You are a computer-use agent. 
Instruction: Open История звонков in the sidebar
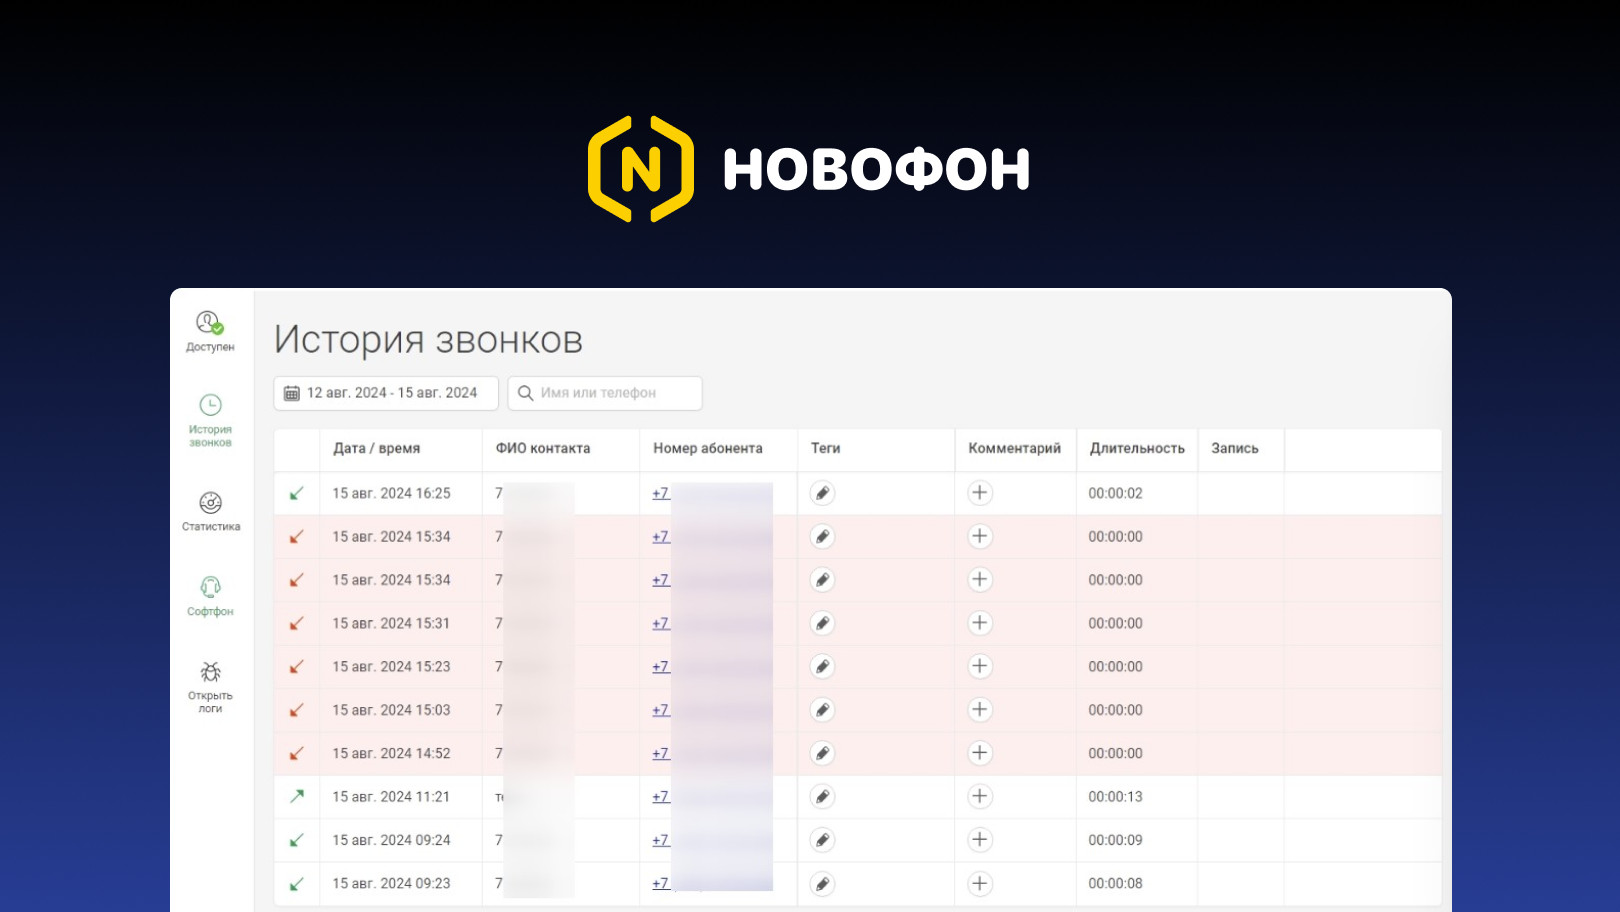210,420
